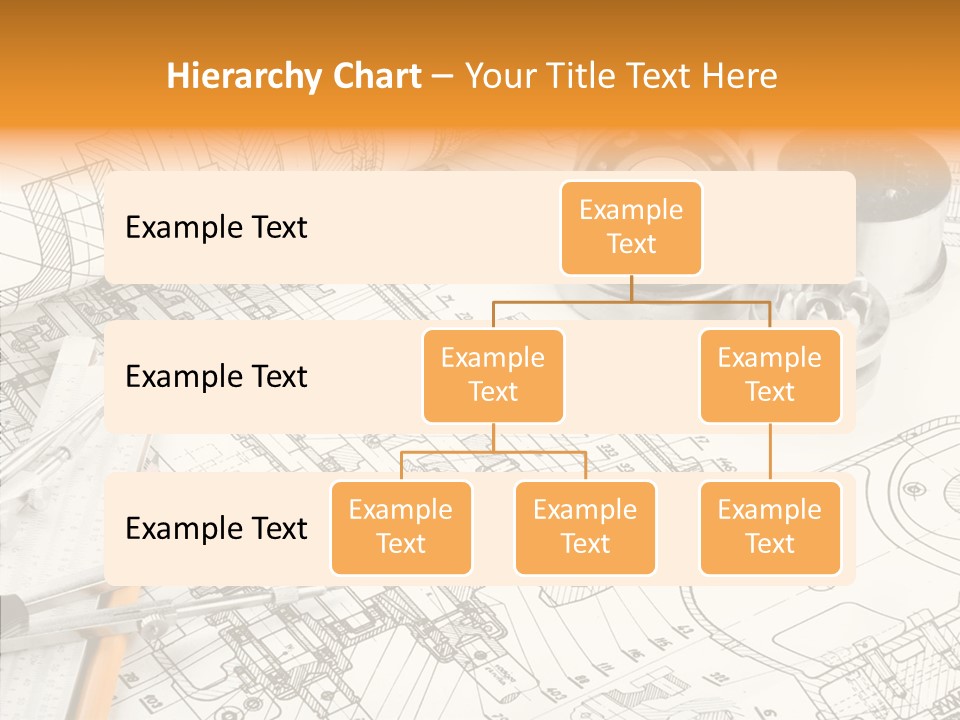The width and height of the screenshot is (960, 720).
Task: Click the leftmost box in bottom level
Action: coord(401,527)
